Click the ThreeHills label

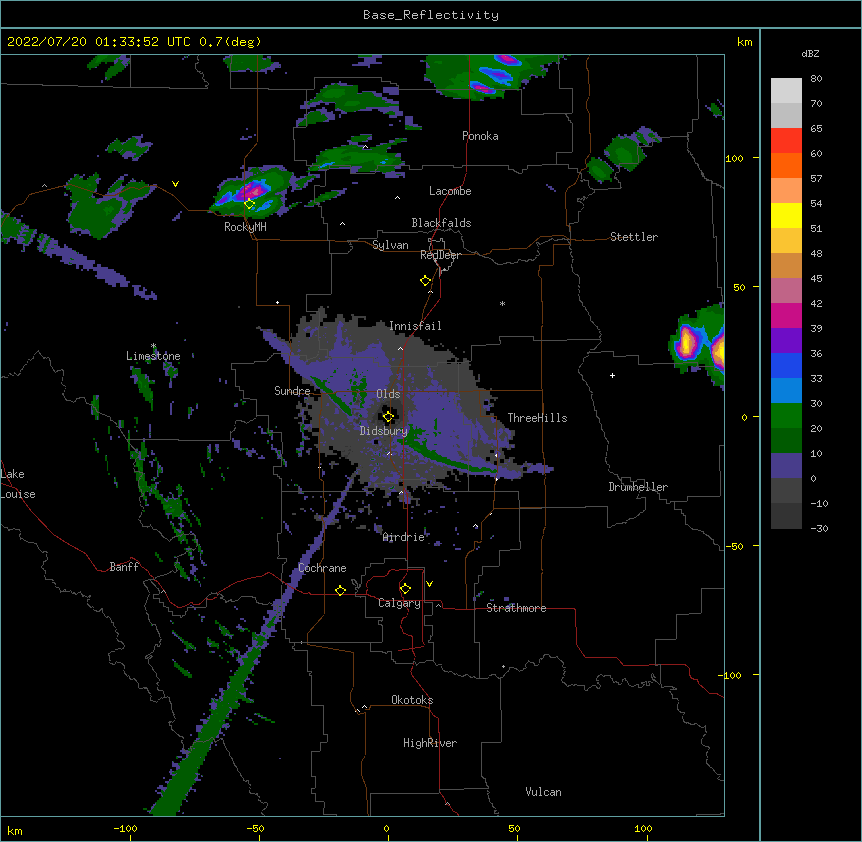[x=537, y=418]
